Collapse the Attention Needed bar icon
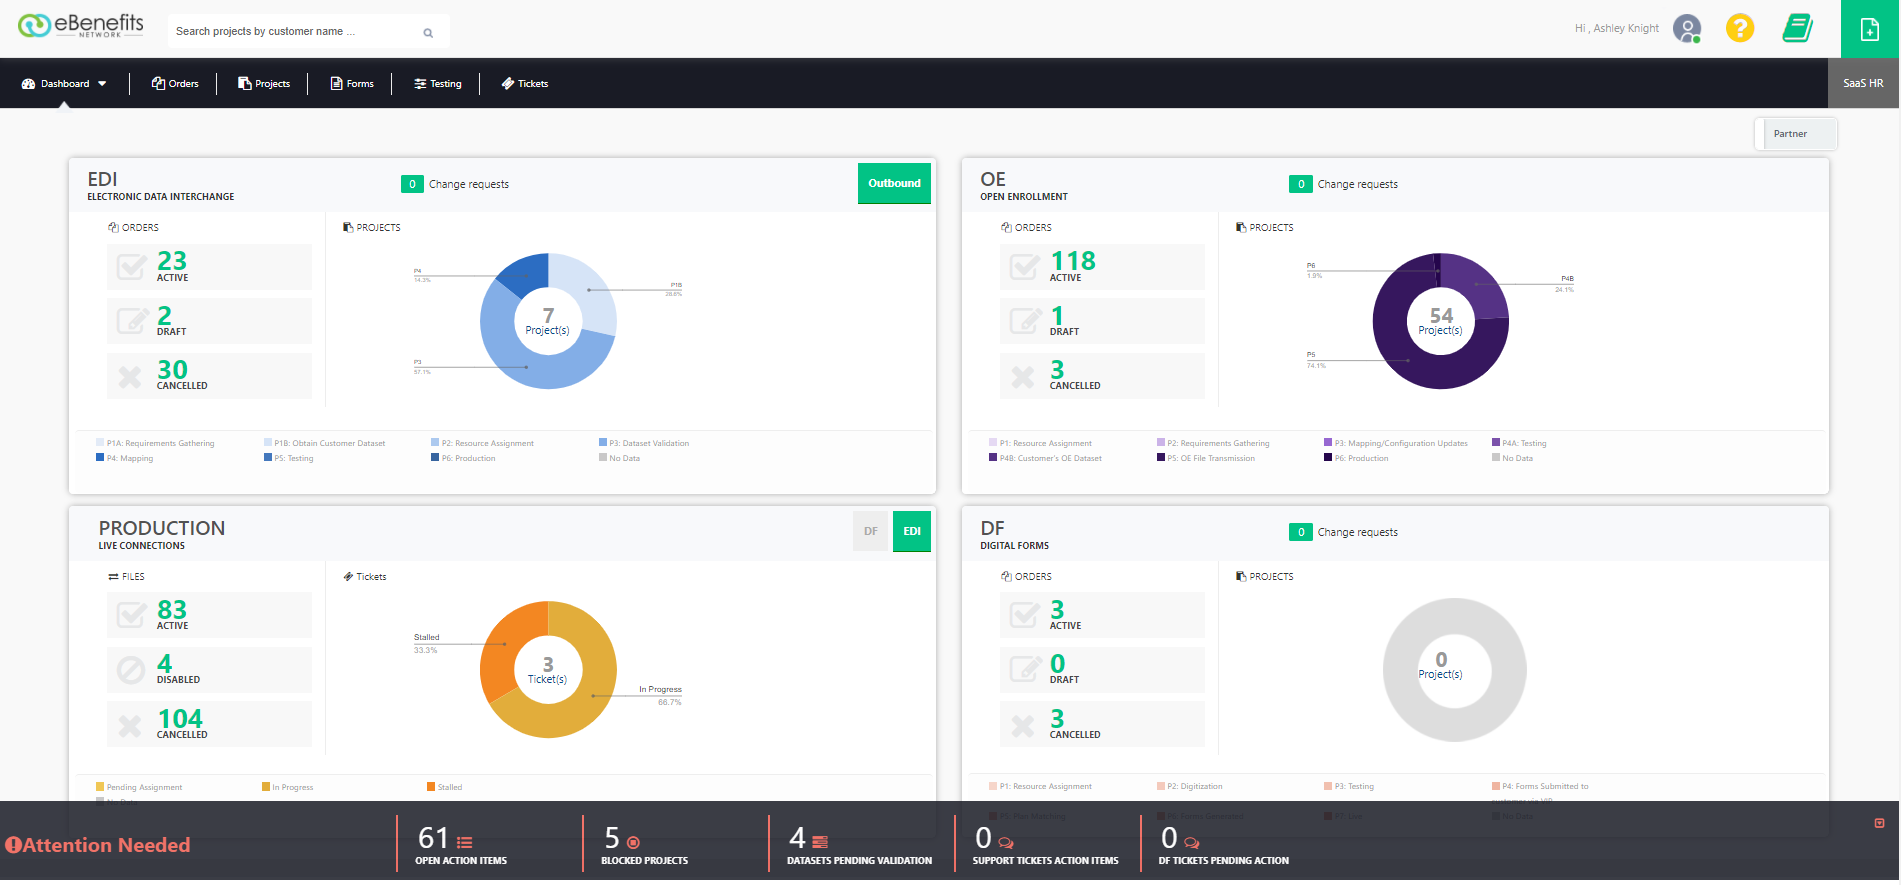The image size is (1901, 885). pos(1879,824)
